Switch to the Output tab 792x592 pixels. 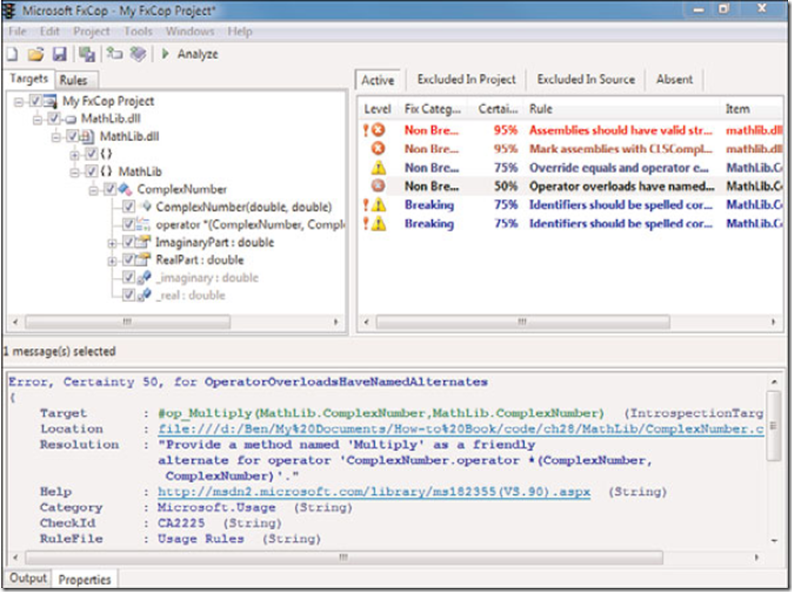click(x=28, y=578)
